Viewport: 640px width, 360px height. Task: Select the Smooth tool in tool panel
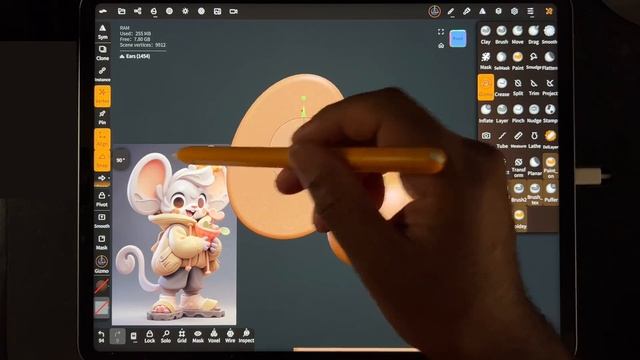pyautogui.click(x=549, y=35)
